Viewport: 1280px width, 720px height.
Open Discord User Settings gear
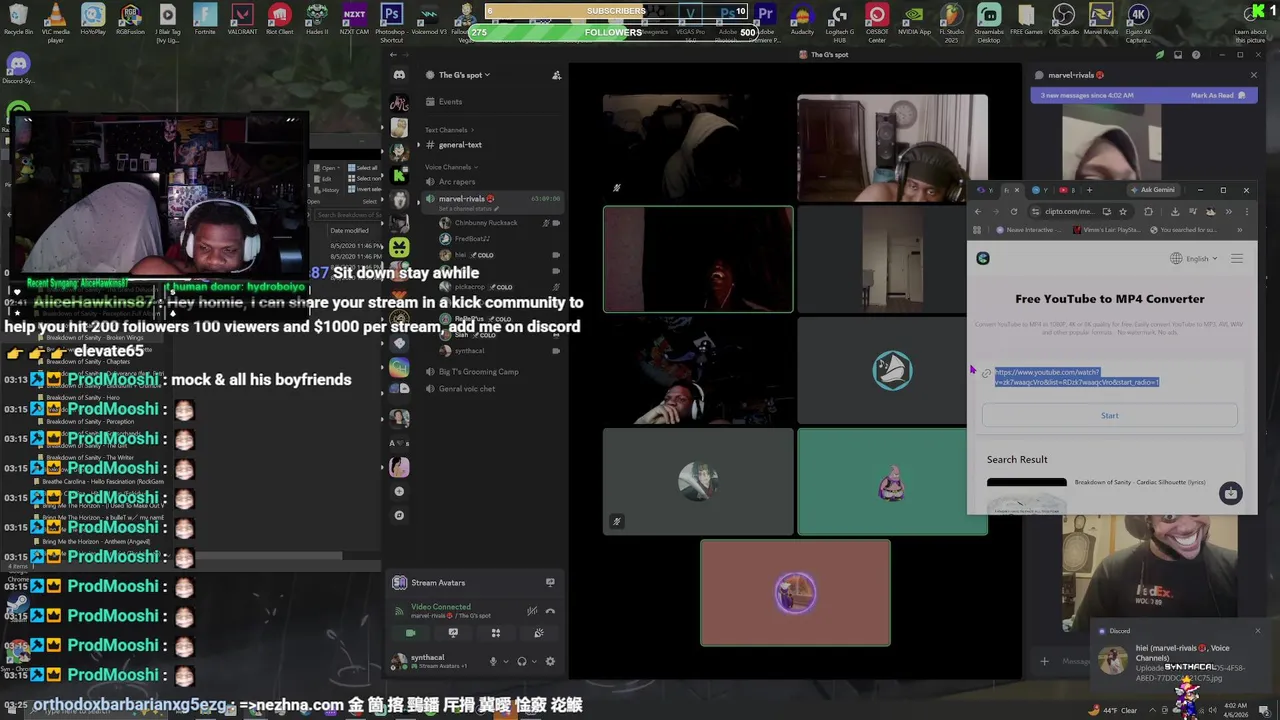[x=549, y=661]
